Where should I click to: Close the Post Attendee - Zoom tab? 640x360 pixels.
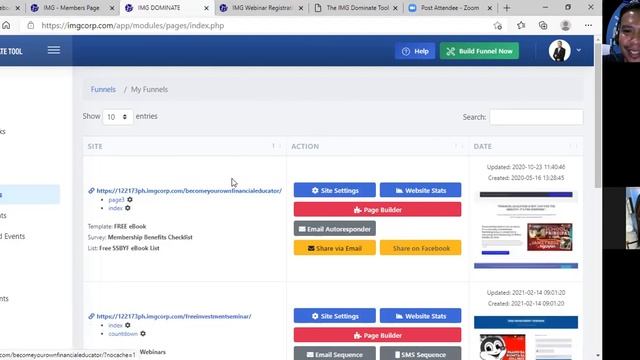490,8
